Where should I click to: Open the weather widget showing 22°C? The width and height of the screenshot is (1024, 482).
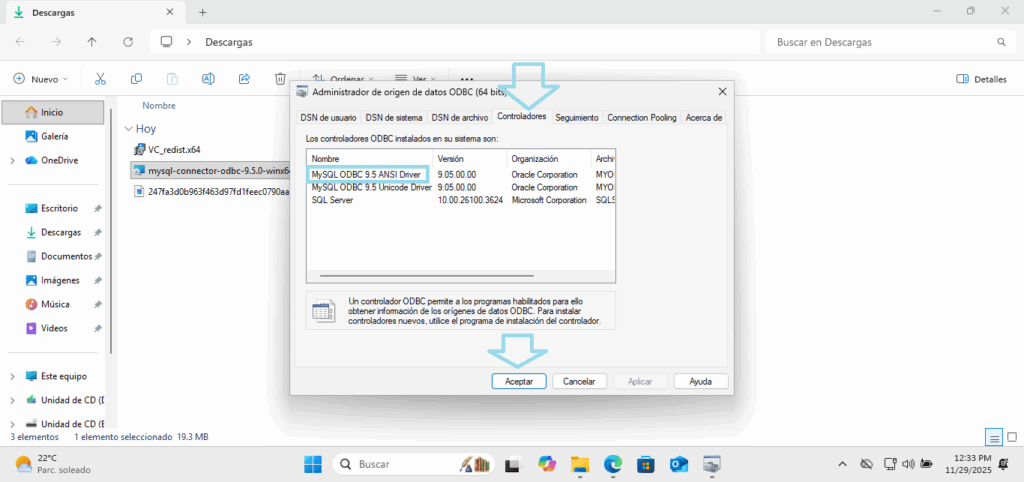[54, 464]
